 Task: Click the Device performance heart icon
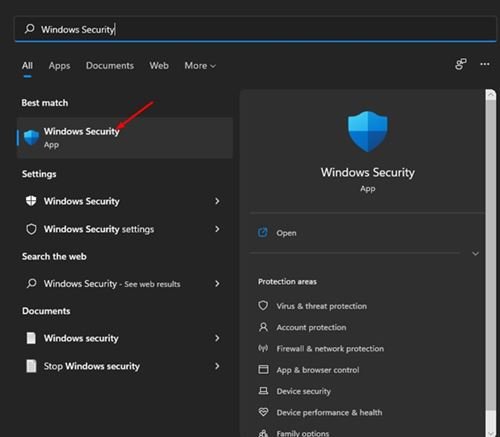263,412
